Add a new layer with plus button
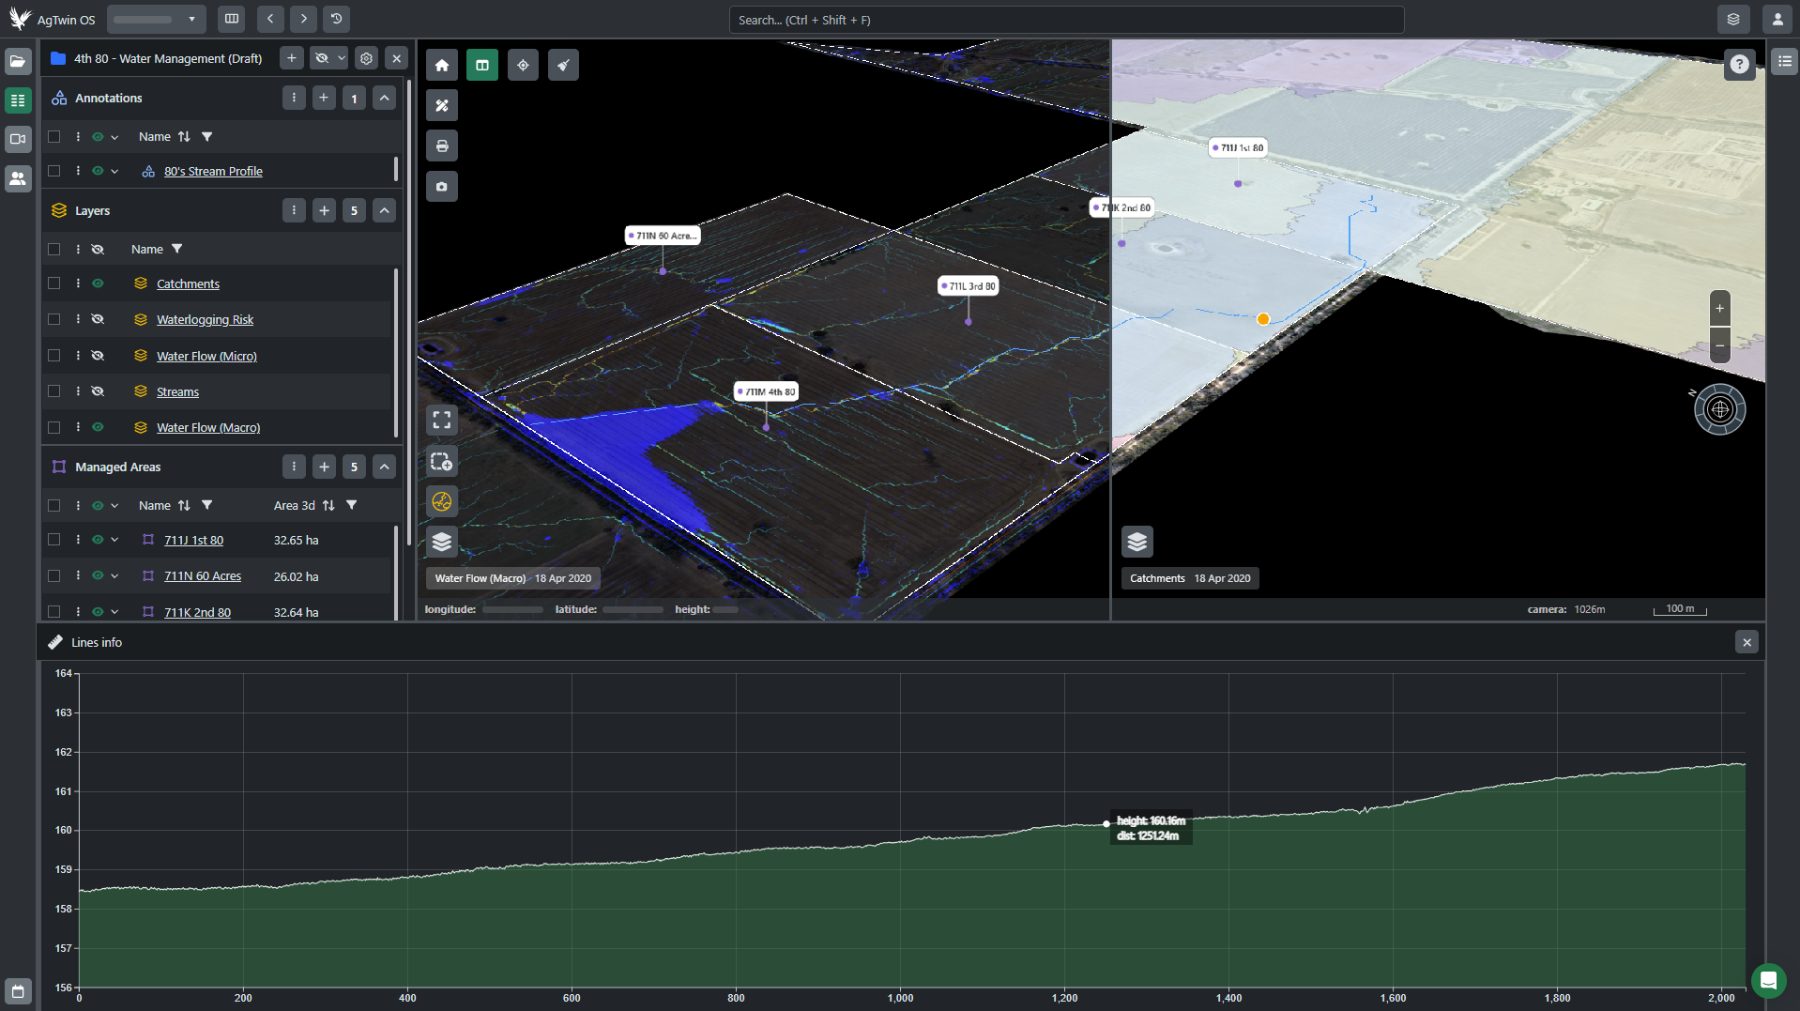1800x1011 pixels. (x=323, y=210)
